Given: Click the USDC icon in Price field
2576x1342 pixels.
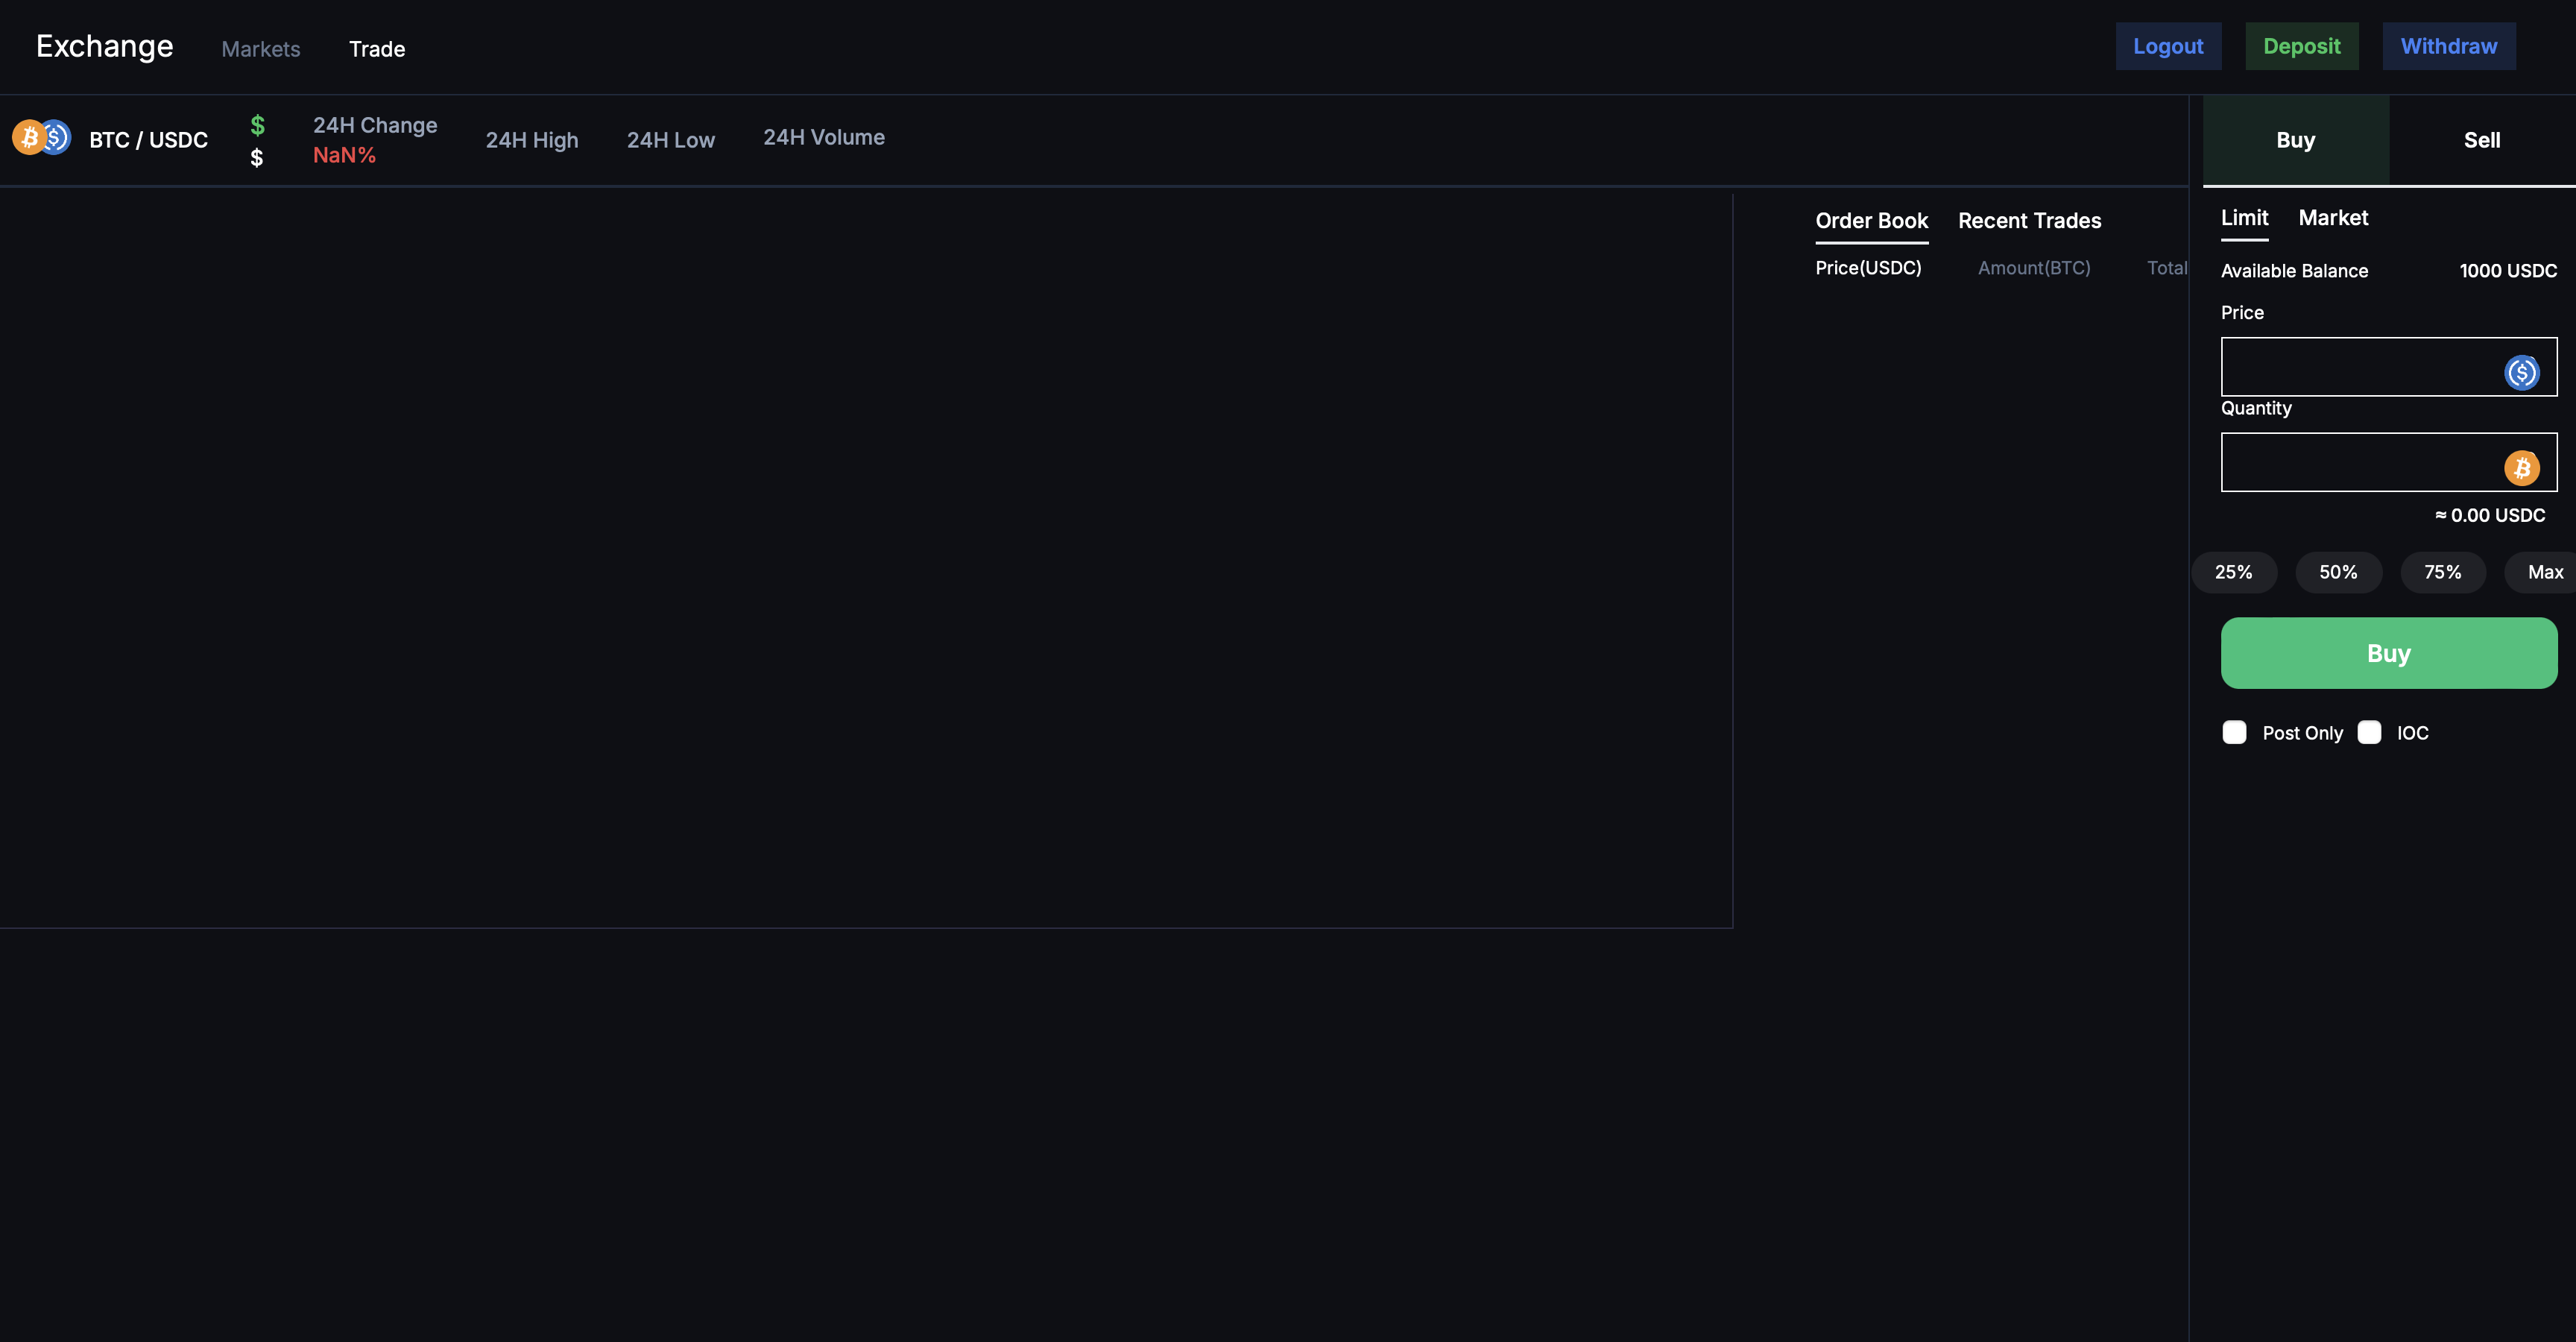Looking at the screenshot, I should click(2521, 372).
